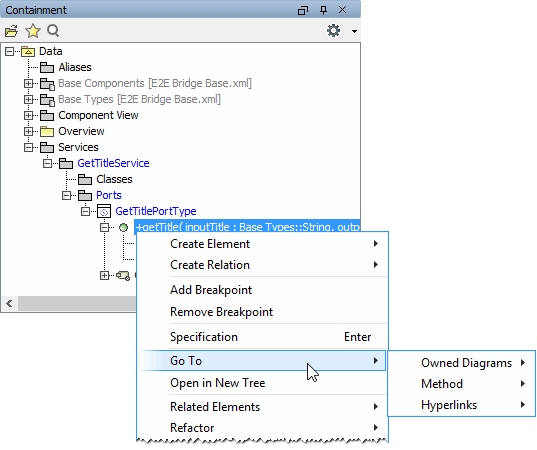Click the pin icon in Containment title bar

coord(323,10)
